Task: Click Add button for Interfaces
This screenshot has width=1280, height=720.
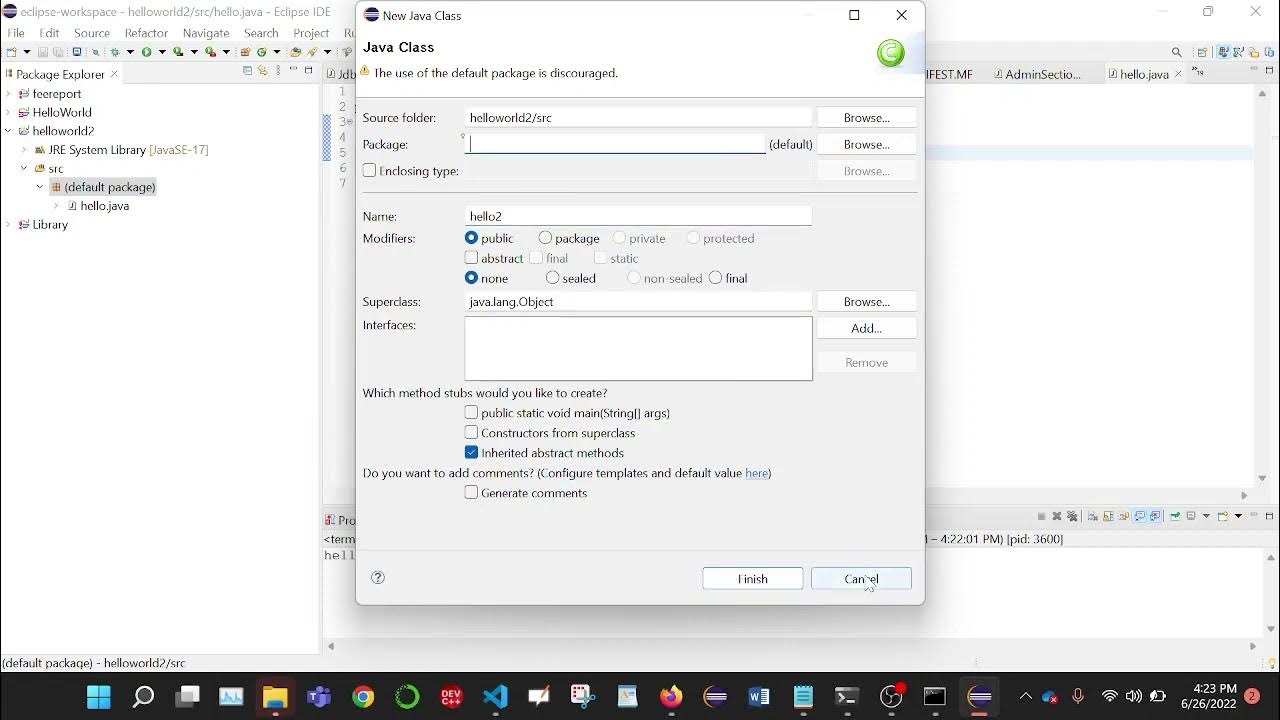Action: [x=867, y=328]
